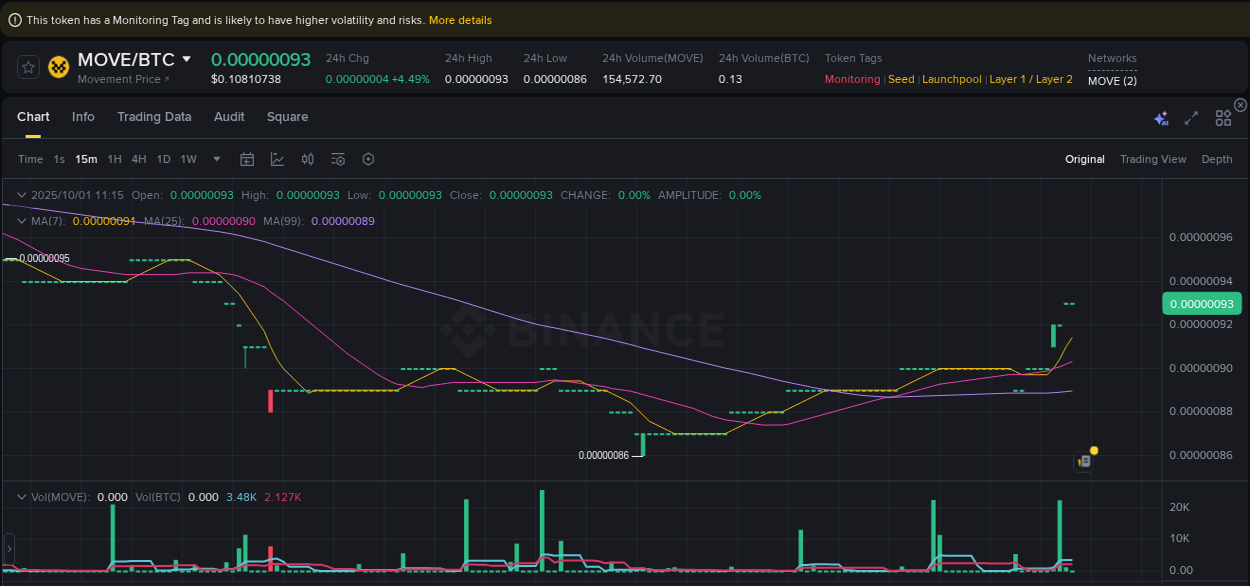The width and height of the screenshot is (1250, 586).
Task: Click the Binance coin logo beside MOVE/BTC
Action: [58, 67]
